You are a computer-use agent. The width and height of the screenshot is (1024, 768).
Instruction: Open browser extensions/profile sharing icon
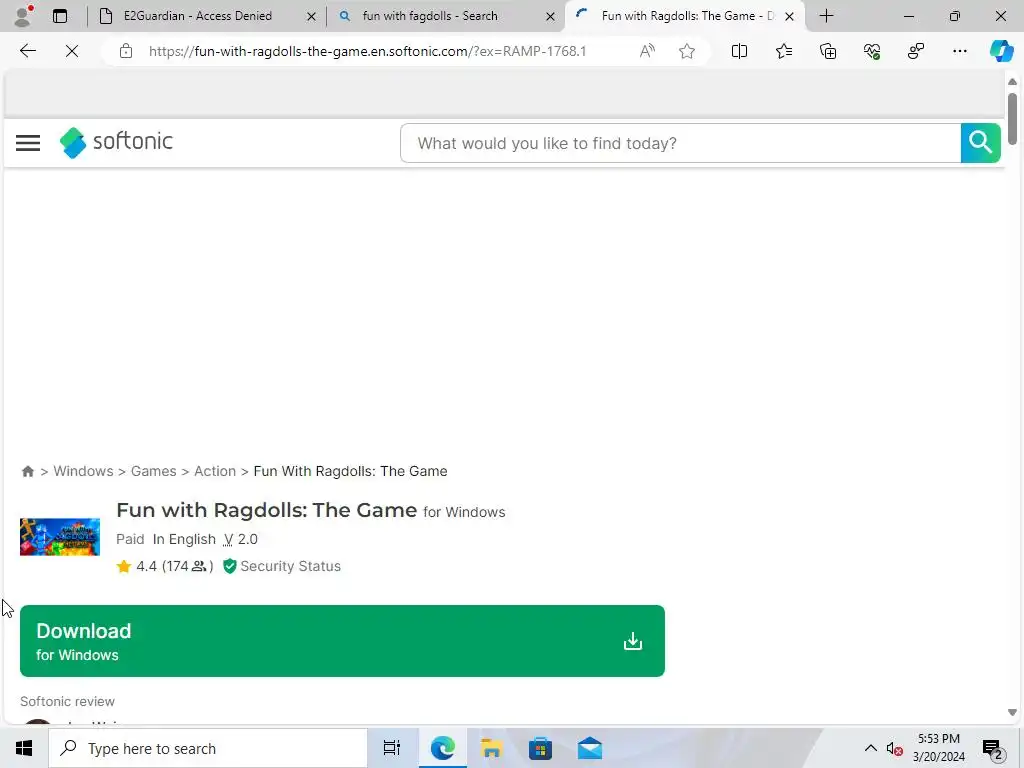[x=916, y=51]
